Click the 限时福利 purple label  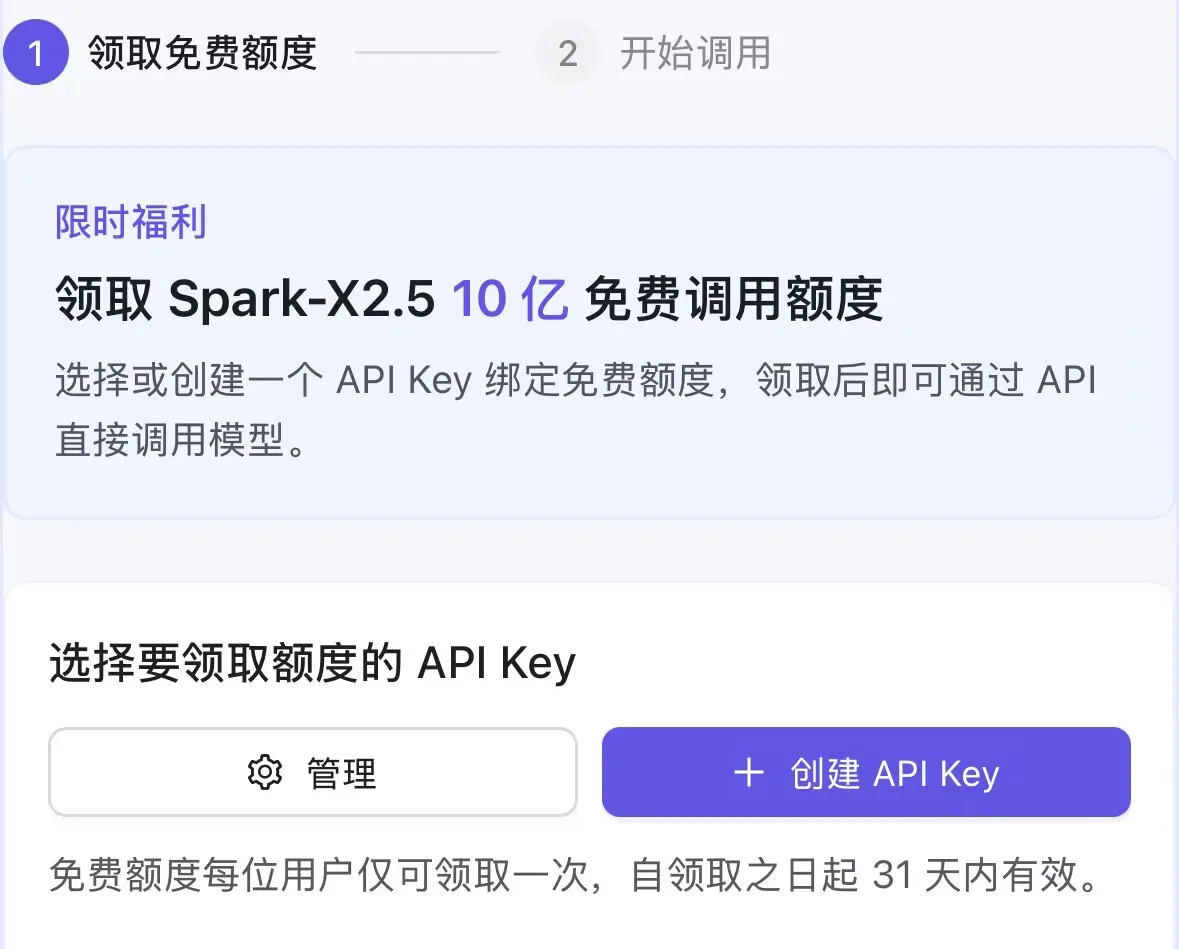131,222
